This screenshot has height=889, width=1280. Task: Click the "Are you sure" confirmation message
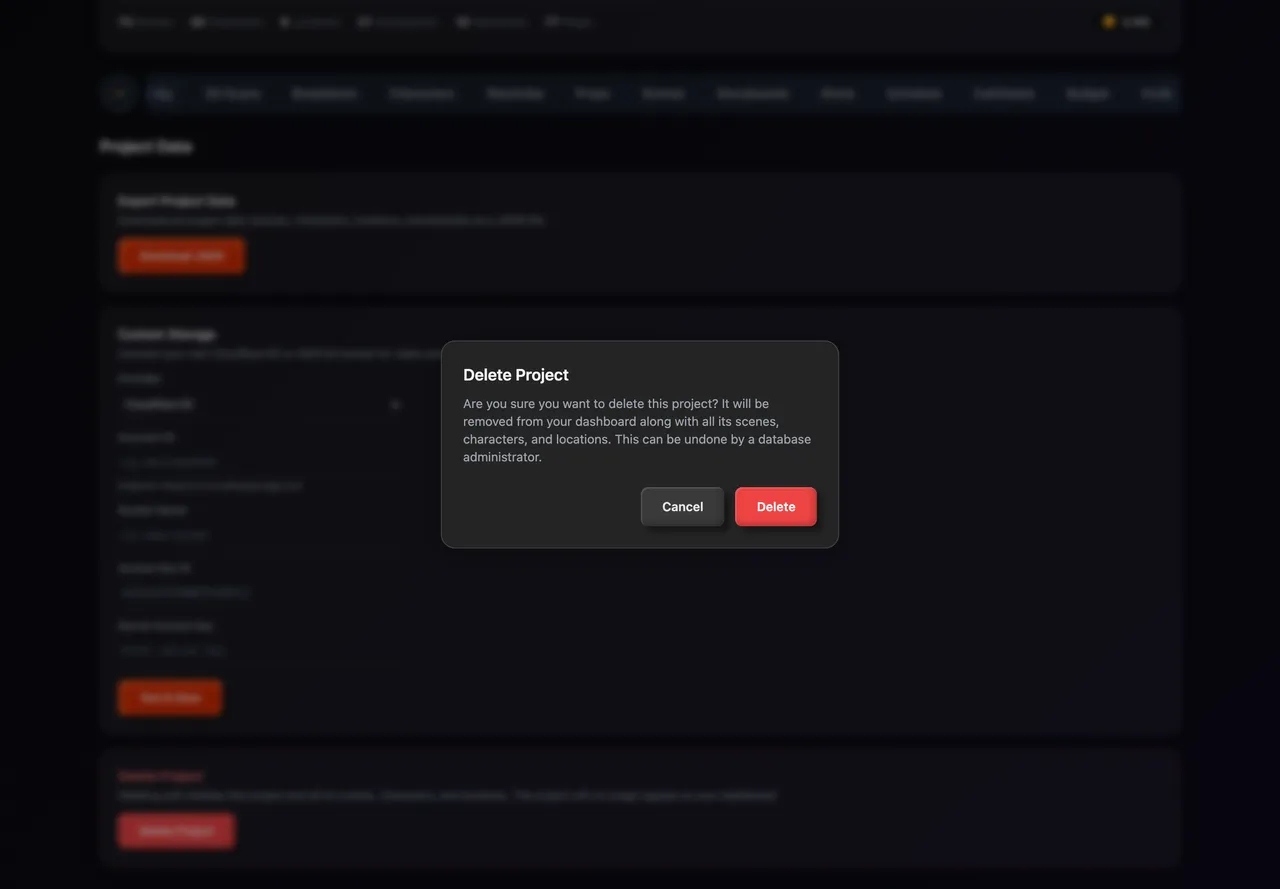point(637,430)
